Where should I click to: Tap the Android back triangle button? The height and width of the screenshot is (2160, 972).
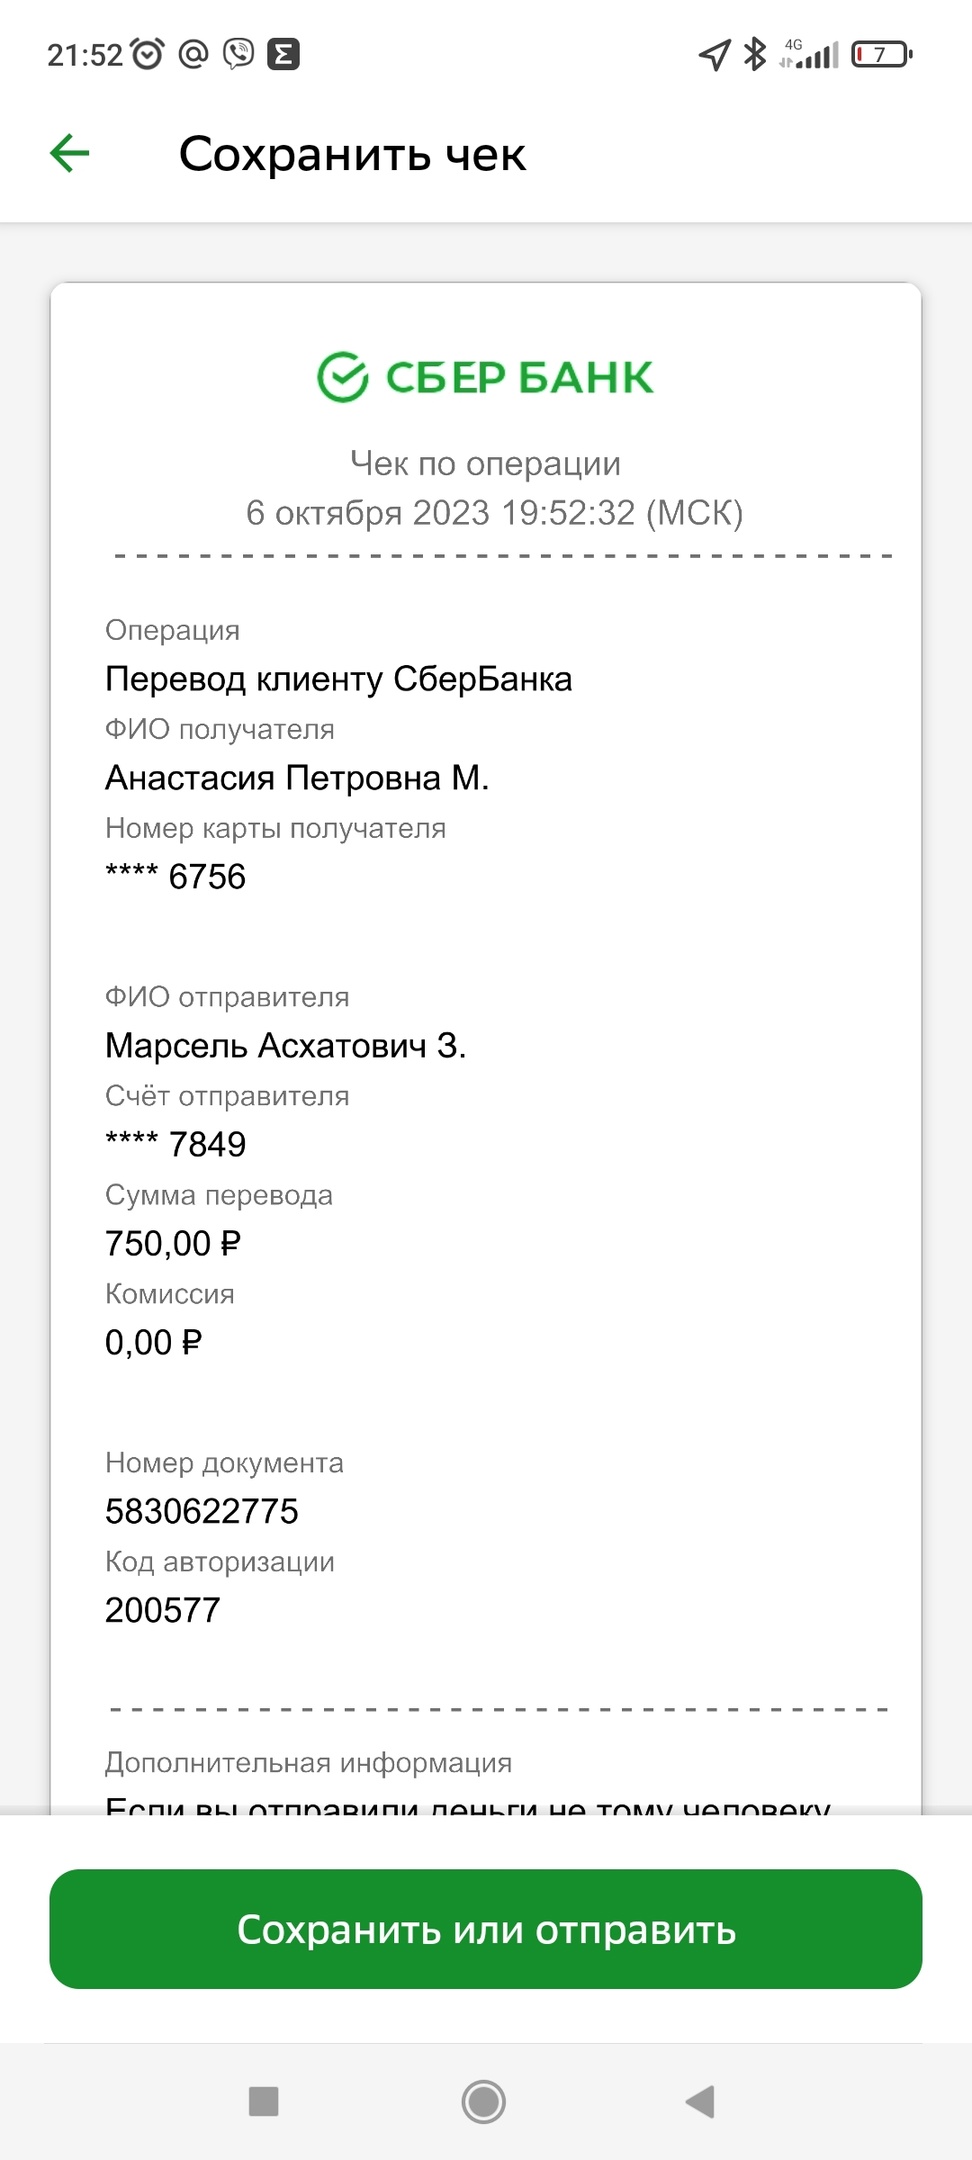[x=700, y=2101]
